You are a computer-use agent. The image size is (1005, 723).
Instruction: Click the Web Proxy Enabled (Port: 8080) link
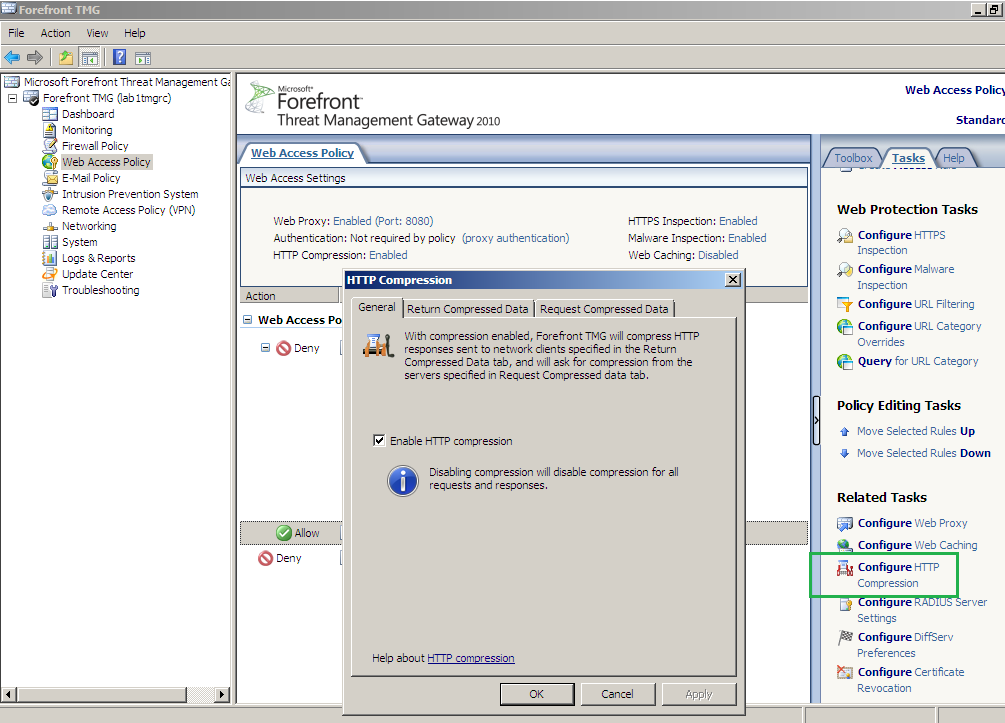383,221
